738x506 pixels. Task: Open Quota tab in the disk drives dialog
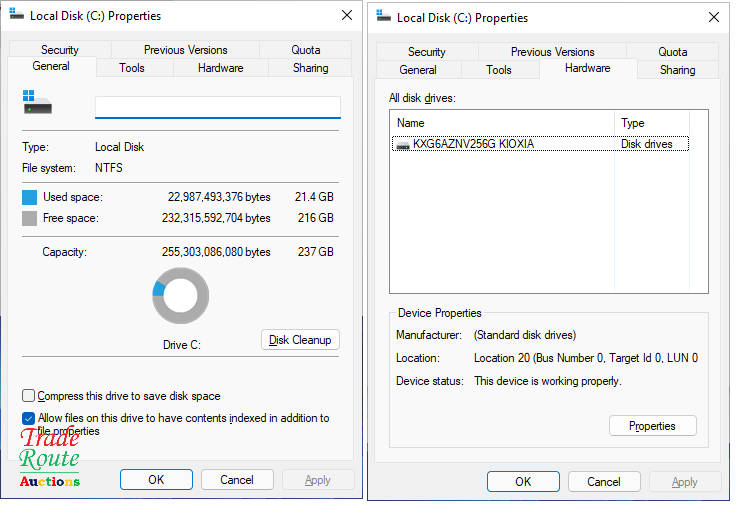coord(672,51)
